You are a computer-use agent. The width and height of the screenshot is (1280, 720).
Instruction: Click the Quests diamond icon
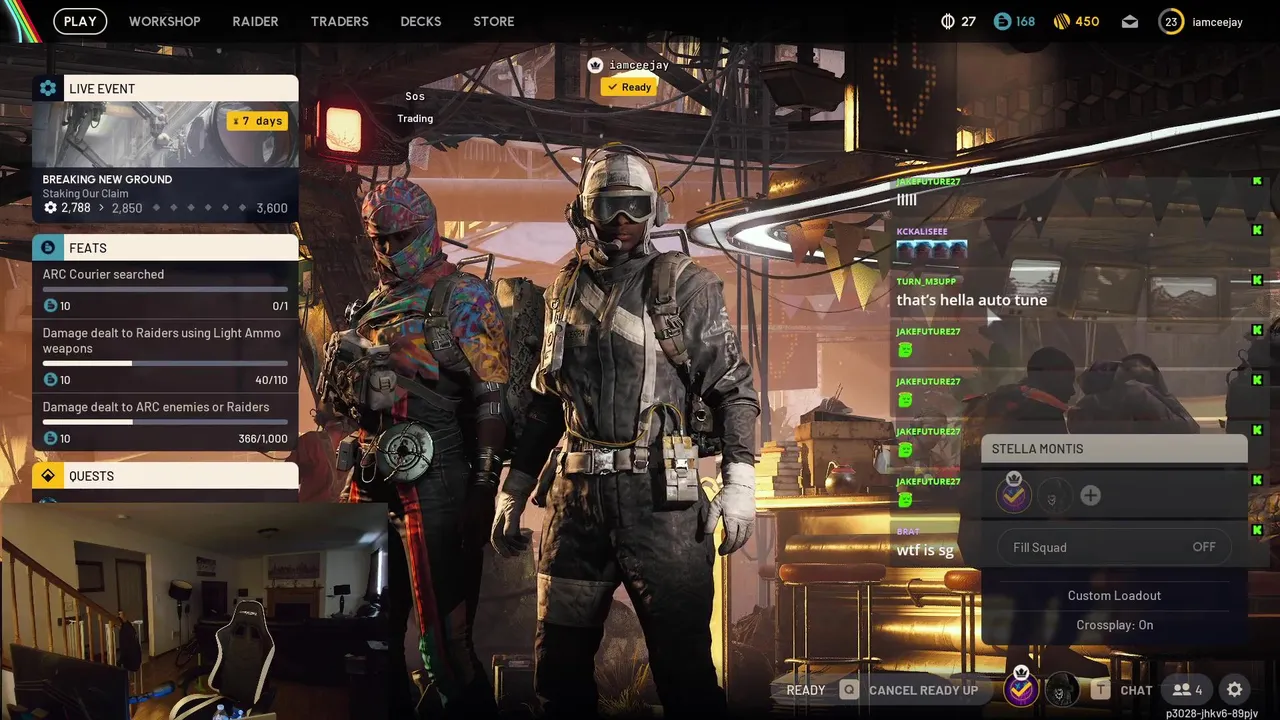(x=48, y=476)
